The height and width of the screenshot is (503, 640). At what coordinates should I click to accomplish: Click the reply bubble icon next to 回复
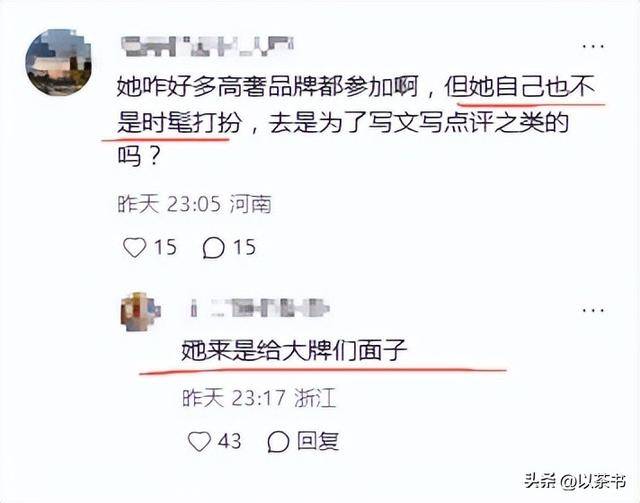point(278,441)
